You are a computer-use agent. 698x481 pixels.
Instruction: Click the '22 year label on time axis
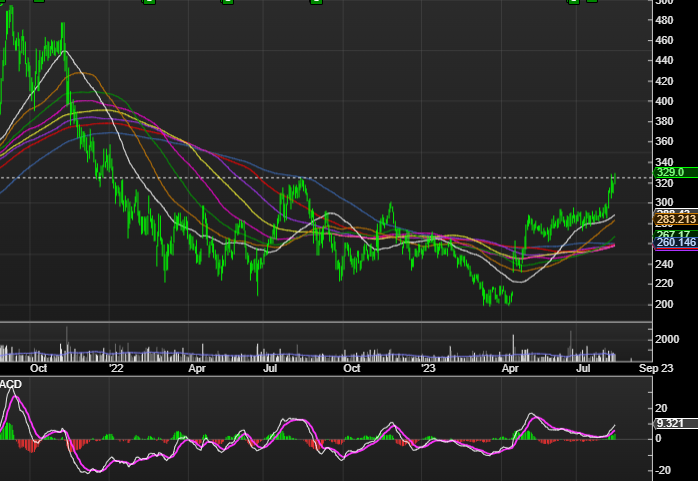(x=116, y=368)
